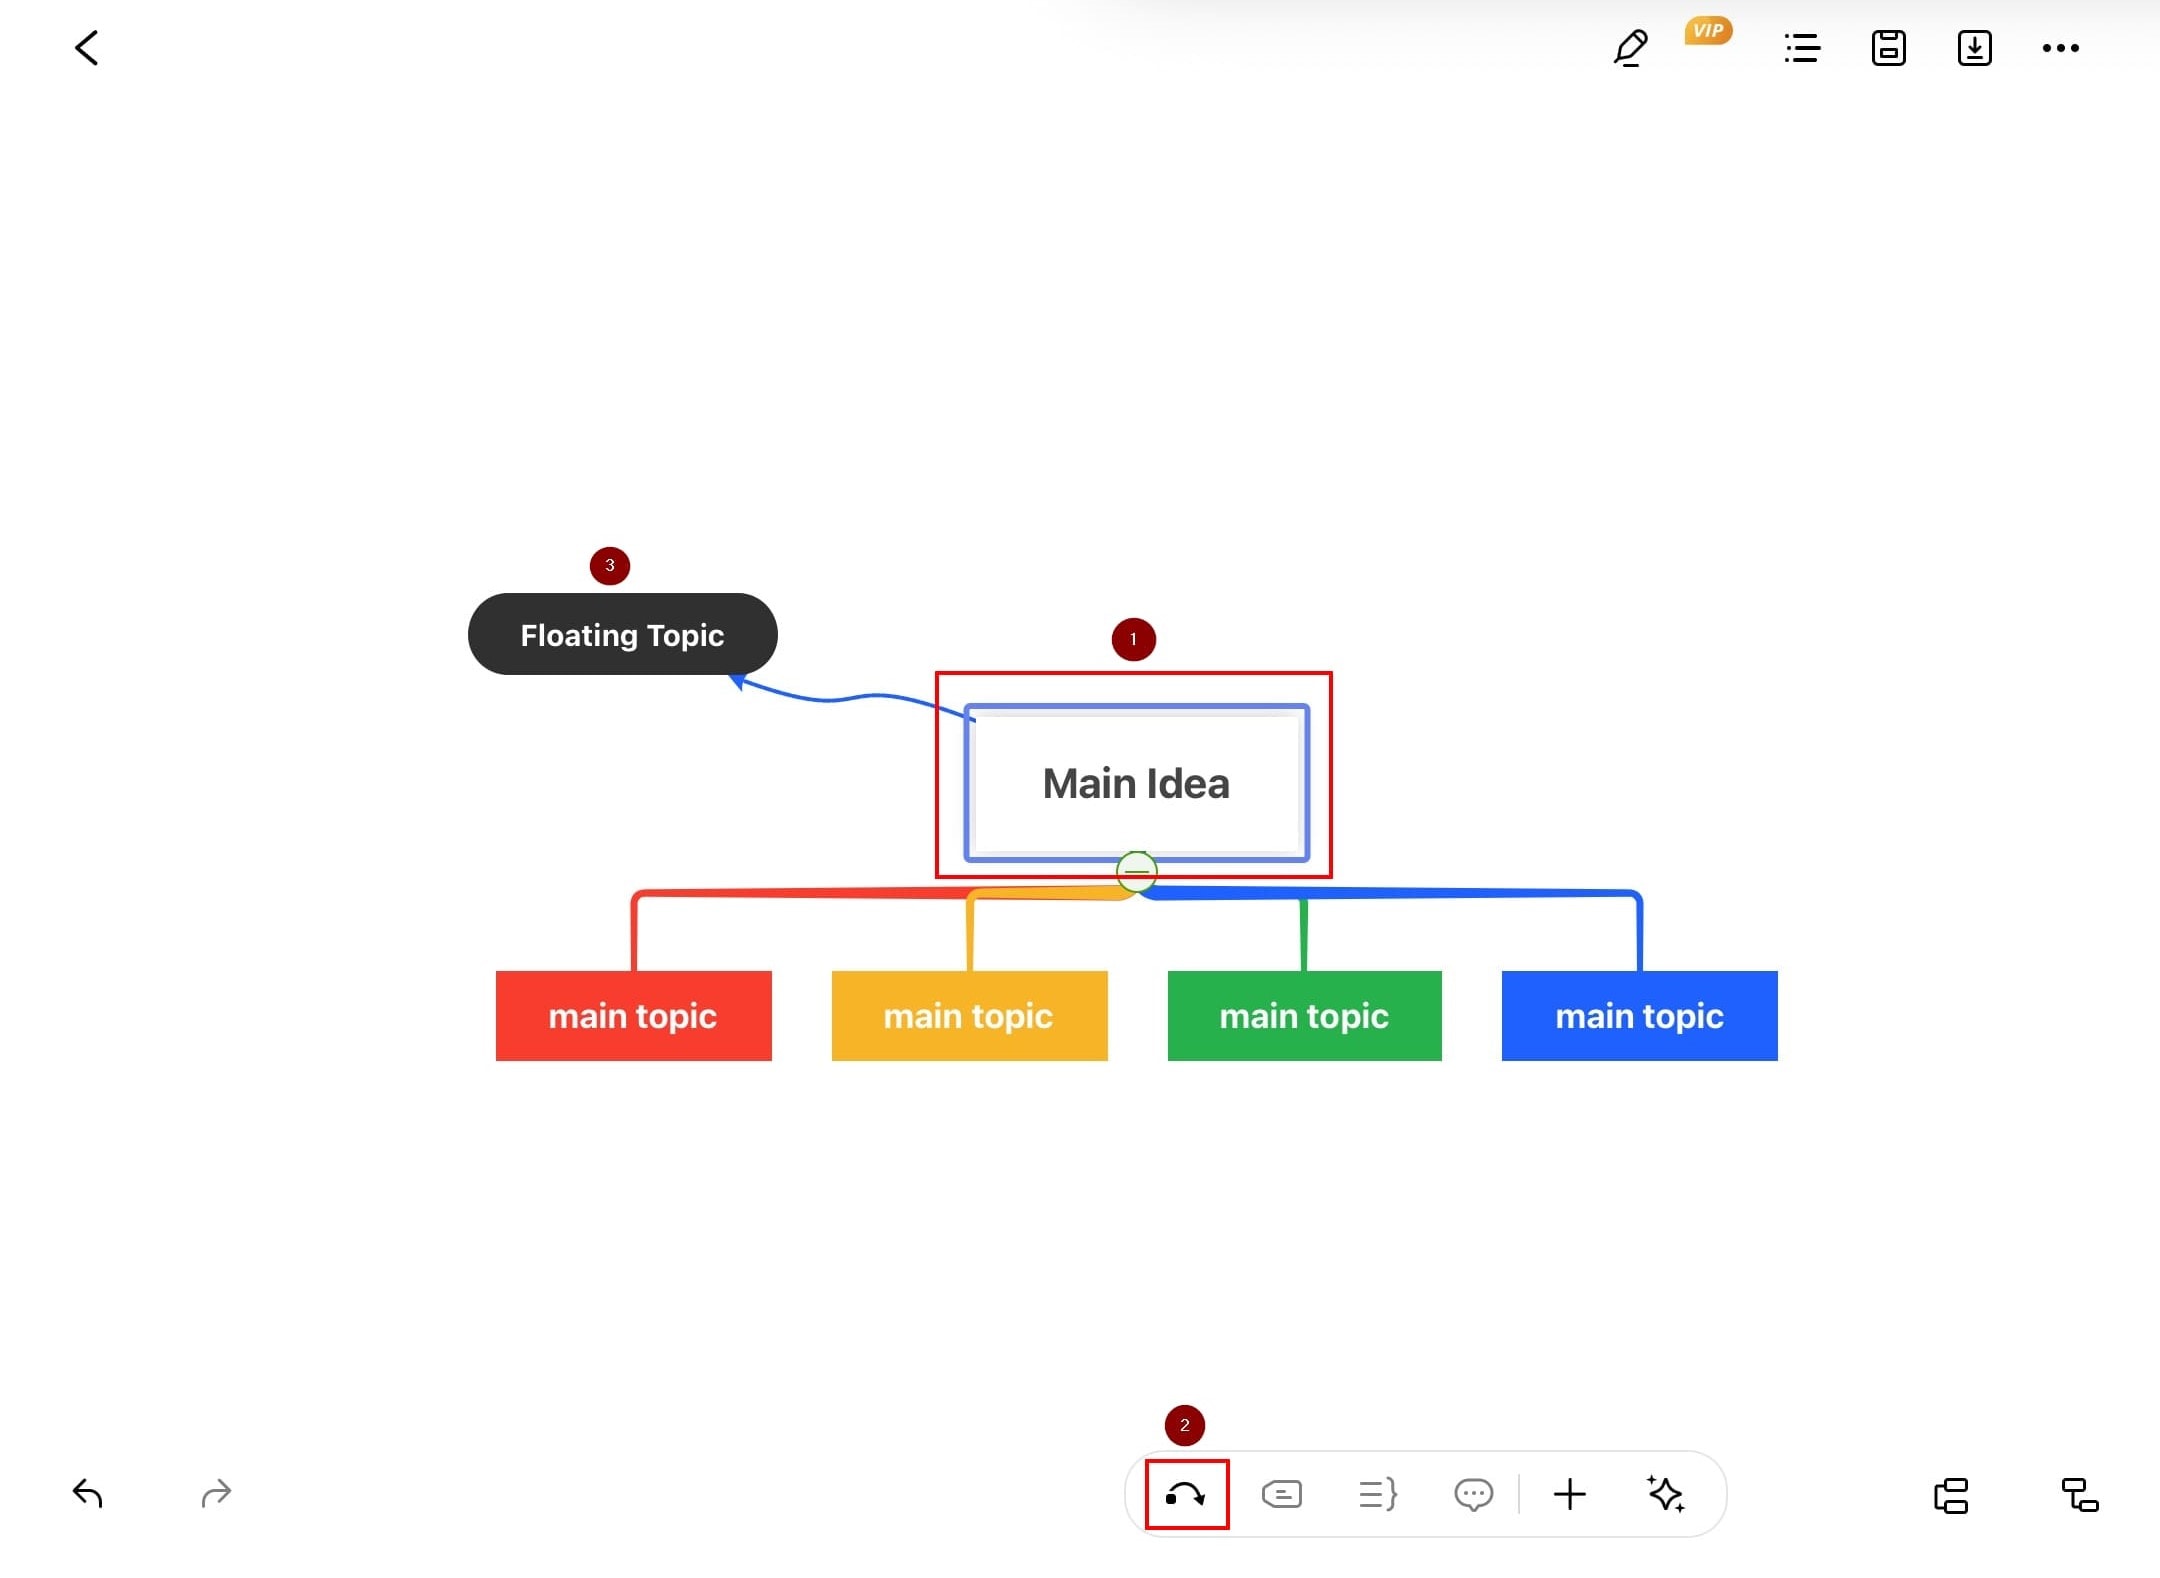
Task: Insert a label on the topic
Action: 1282,1495
